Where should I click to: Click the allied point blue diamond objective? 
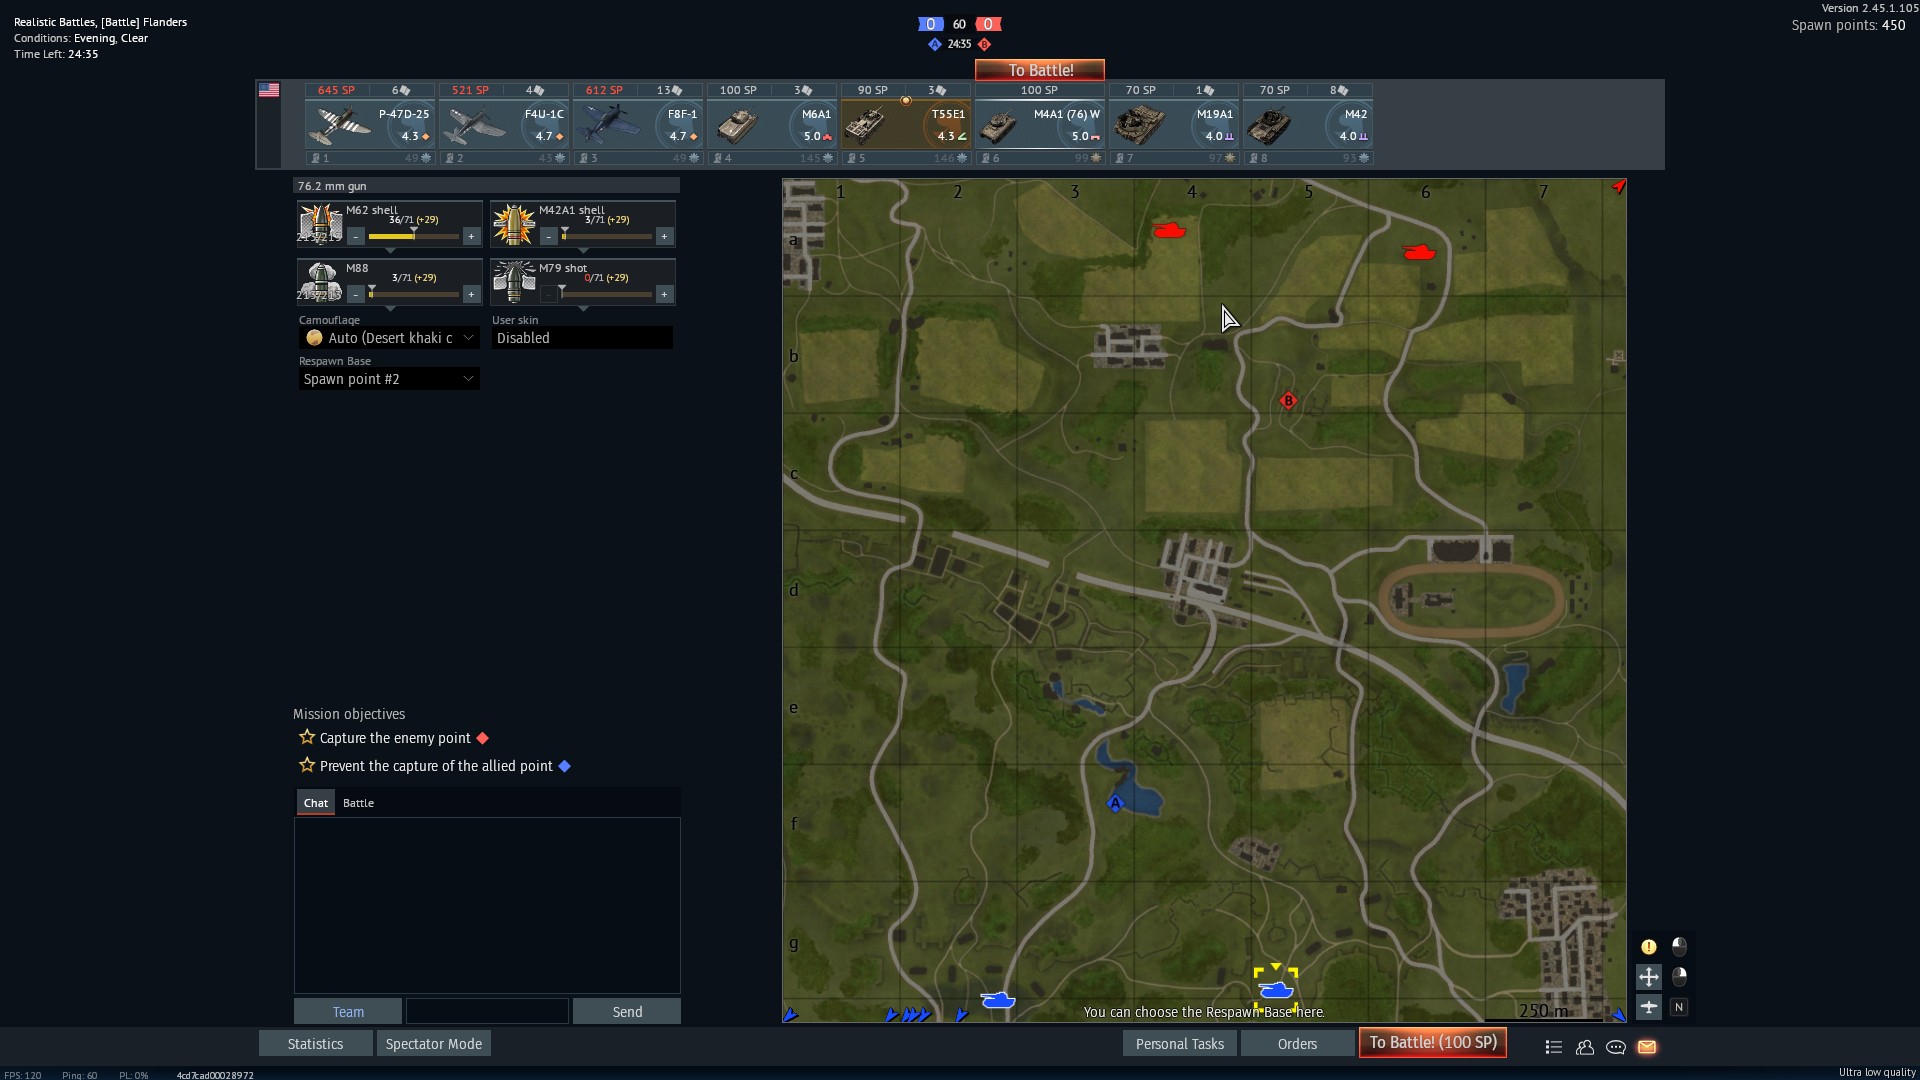565,766
